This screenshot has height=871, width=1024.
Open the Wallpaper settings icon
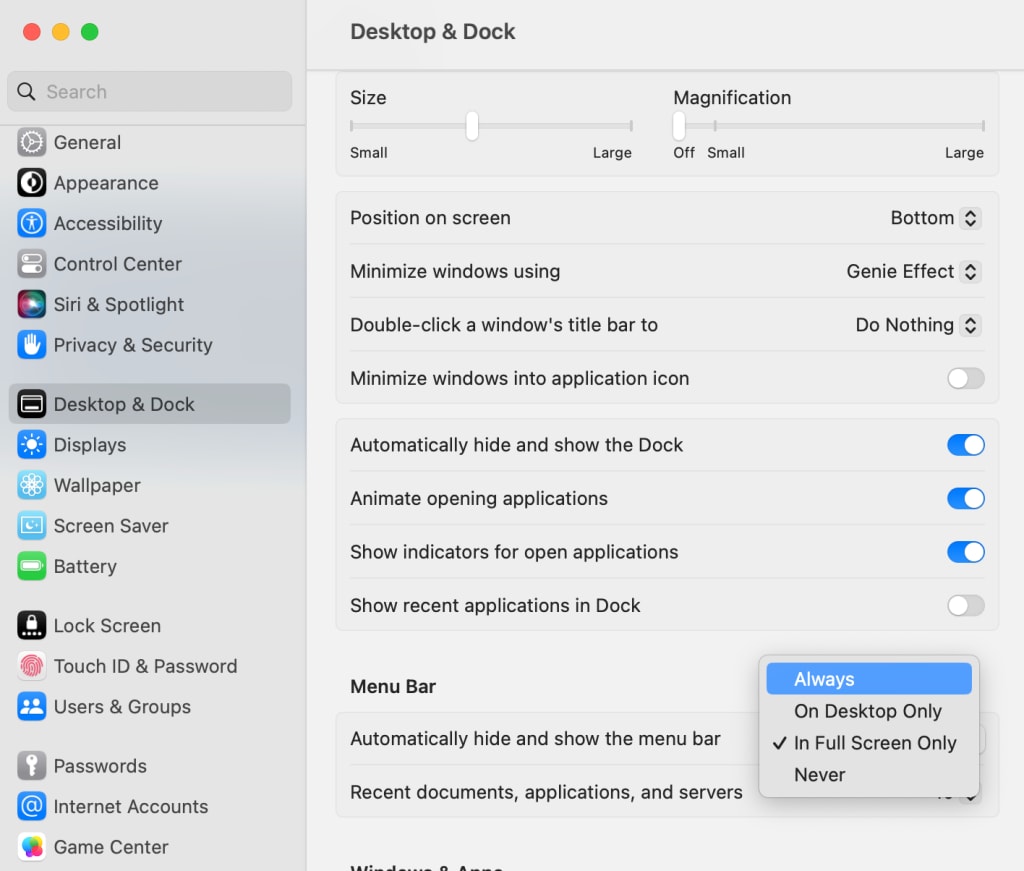pyautogui.click(x=32, y=485)
